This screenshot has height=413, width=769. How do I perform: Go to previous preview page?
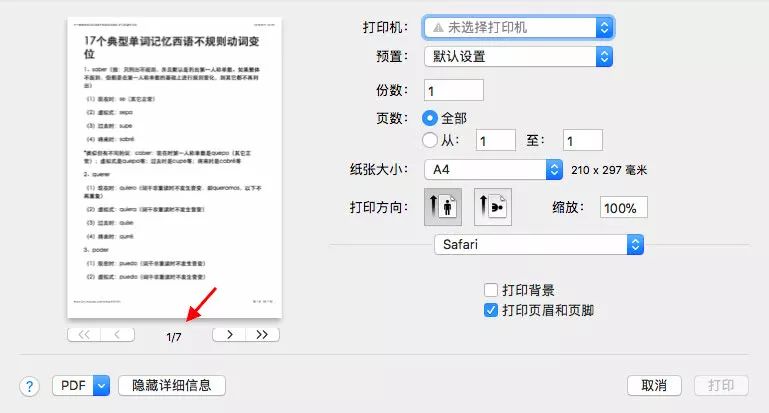click(x=117, y=335)
